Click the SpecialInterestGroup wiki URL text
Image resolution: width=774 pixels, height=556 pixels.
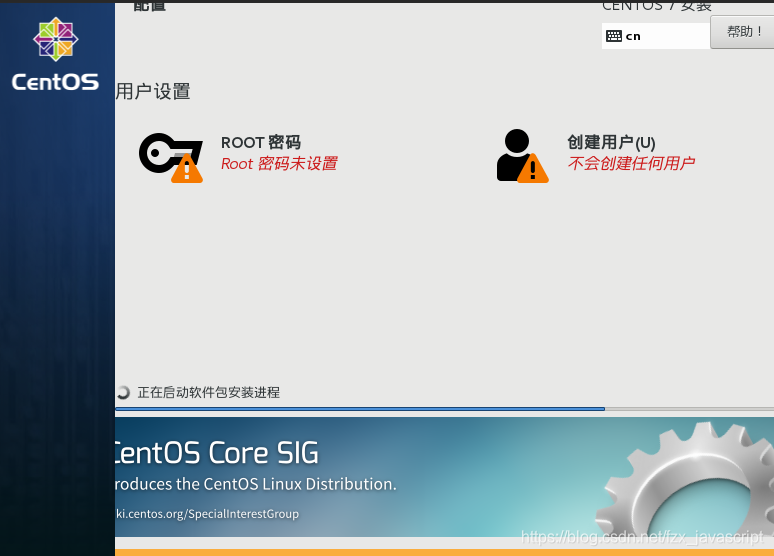click(x=207, y=514)
